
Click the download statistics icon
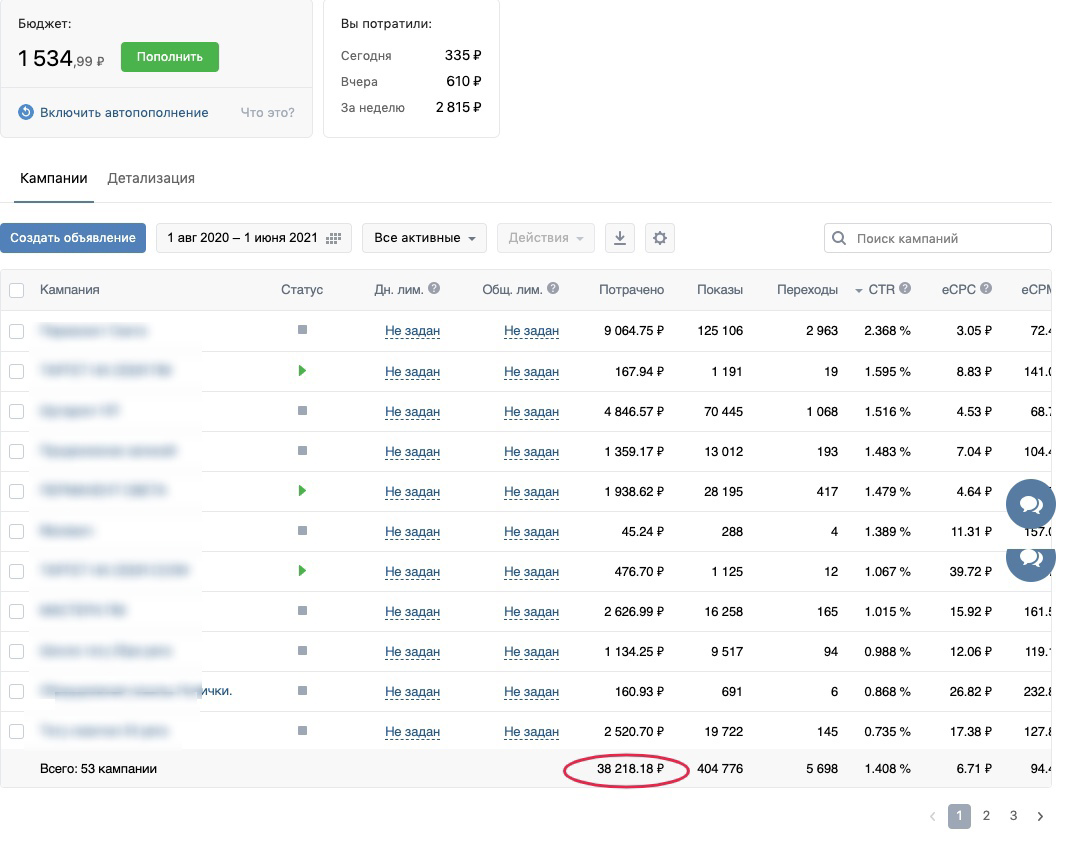click(x=620, y=238)
